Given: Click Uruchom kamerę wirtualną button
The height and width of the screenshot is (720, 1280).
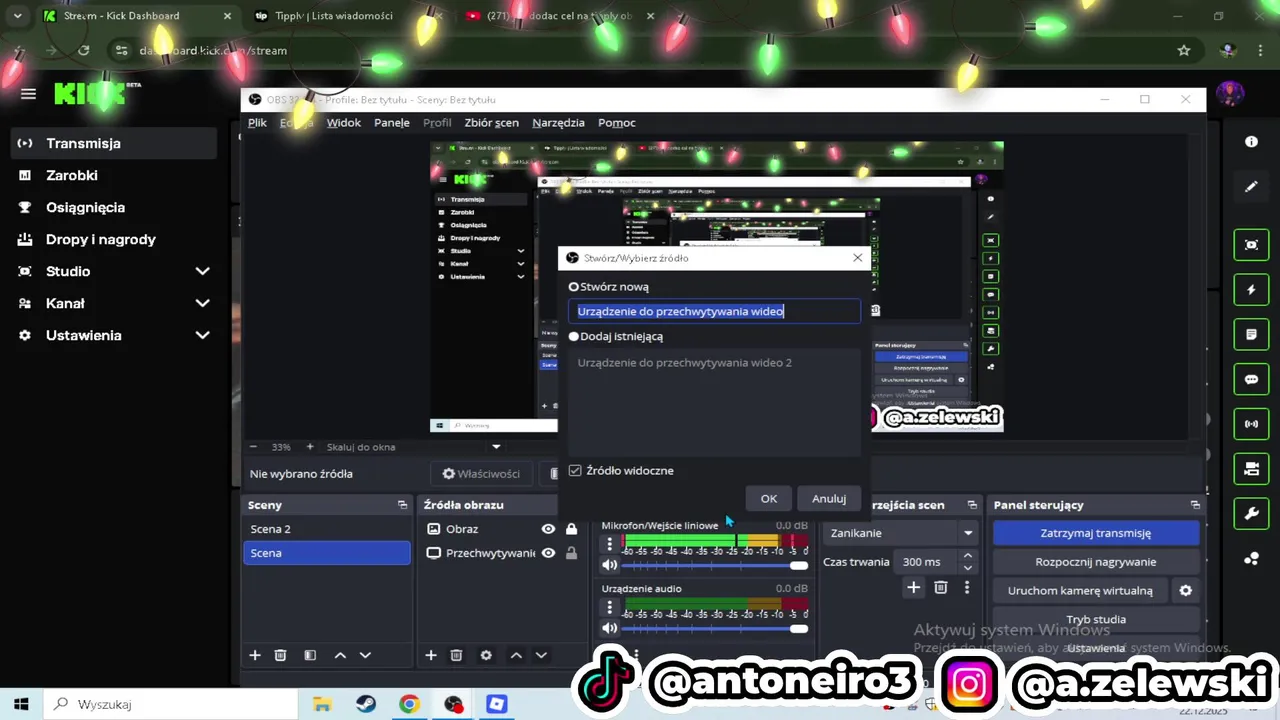Looking at the screenshot, I should tap(1080, 590).
